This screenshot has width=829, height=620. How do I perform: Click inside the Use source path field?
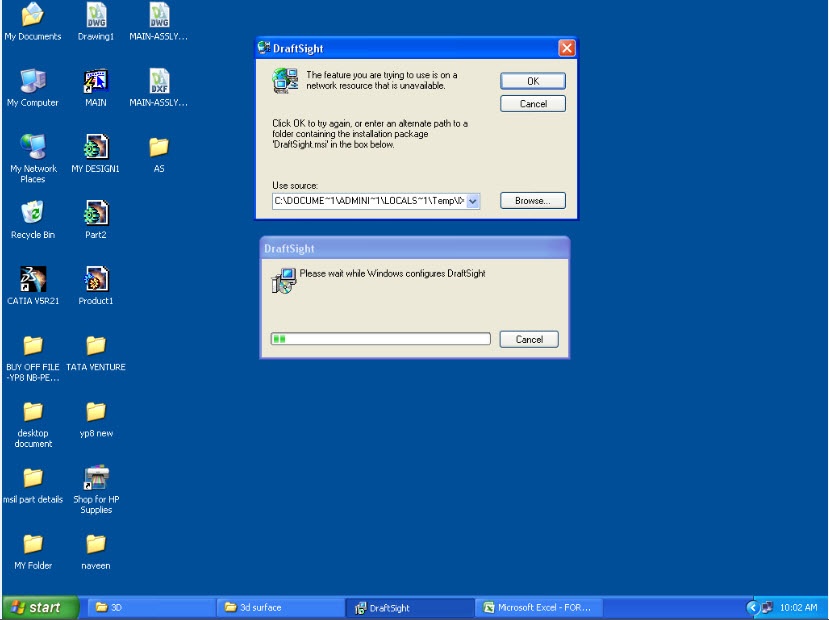click(369, 201)
